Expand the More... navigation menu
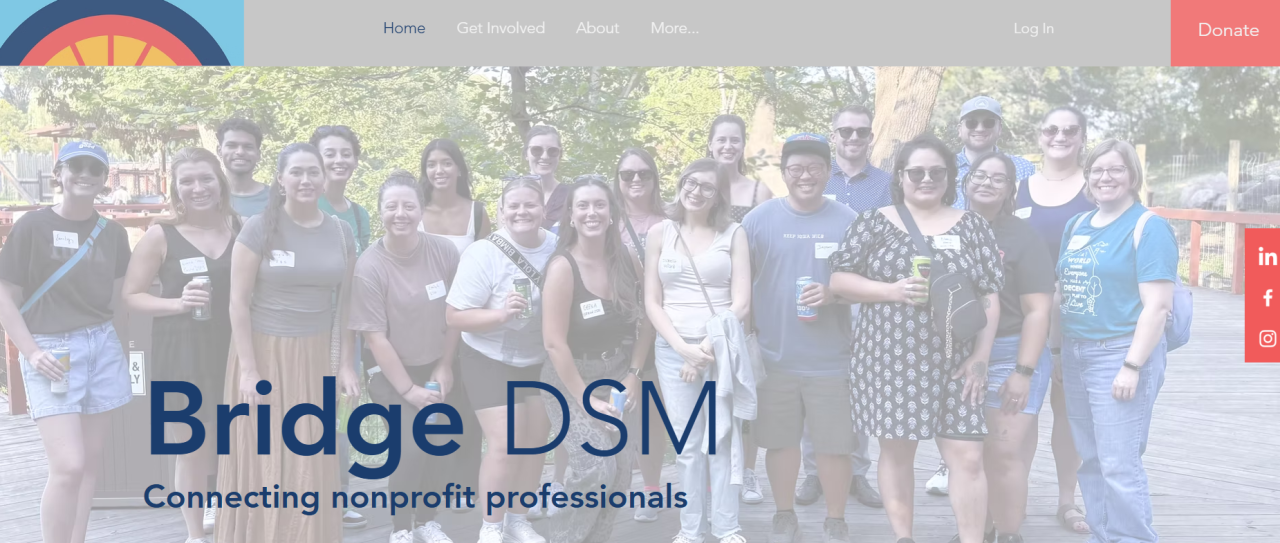Viewport: 1280px width, 543px height. (675, 28)
